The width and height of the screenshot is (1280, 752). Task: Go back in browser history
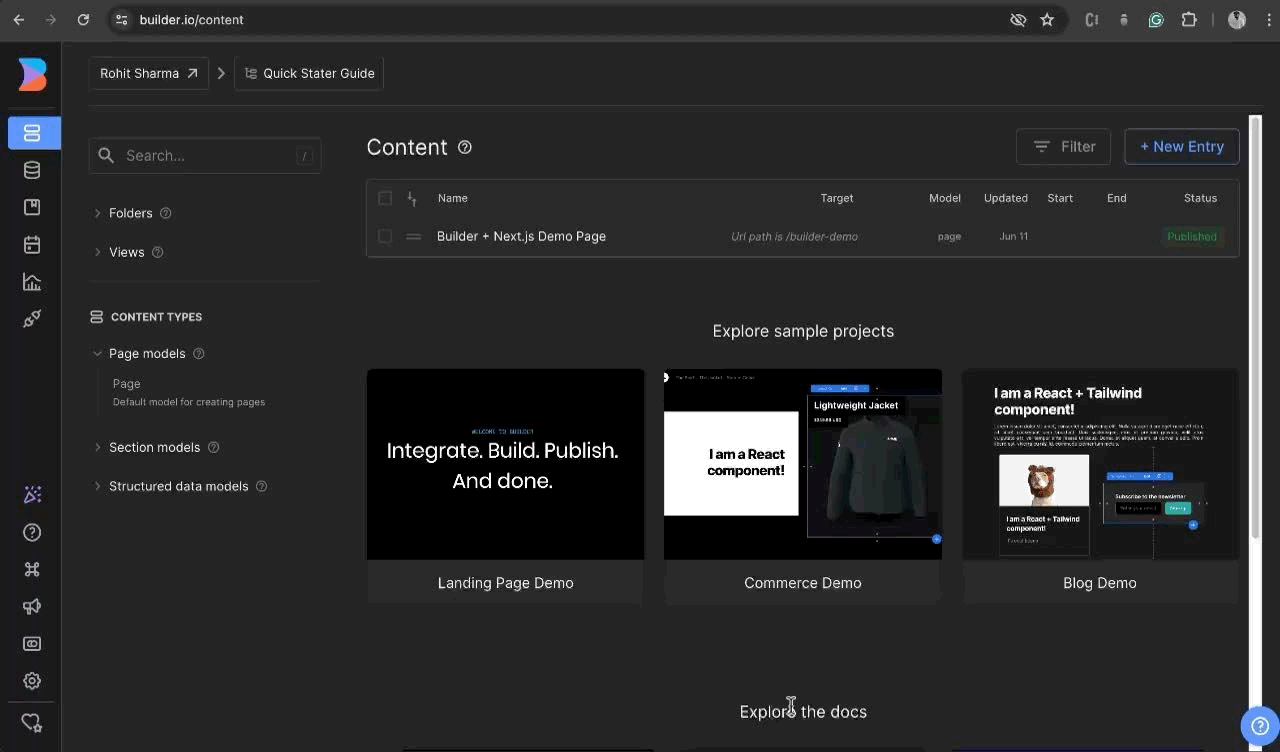coord(19,20)
